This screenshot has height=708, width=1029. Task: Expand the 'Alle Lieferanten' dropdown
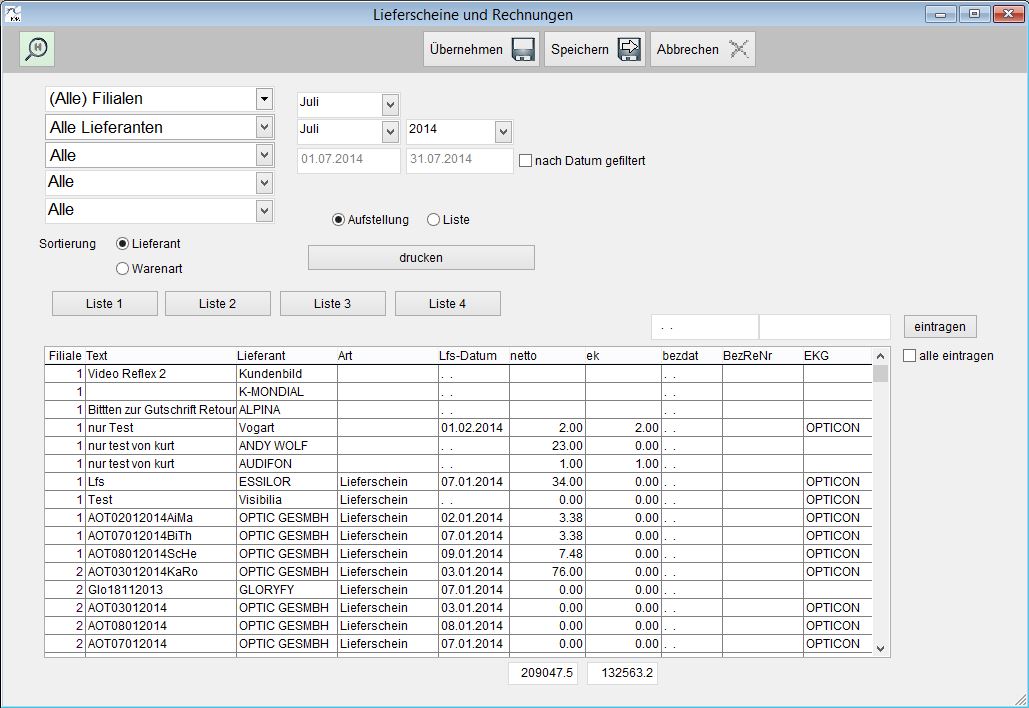264,127
